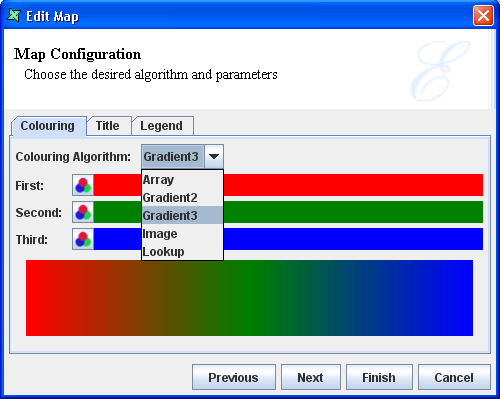Go back with the Previous button
The image size is (500, 399).
click(234, 377)
